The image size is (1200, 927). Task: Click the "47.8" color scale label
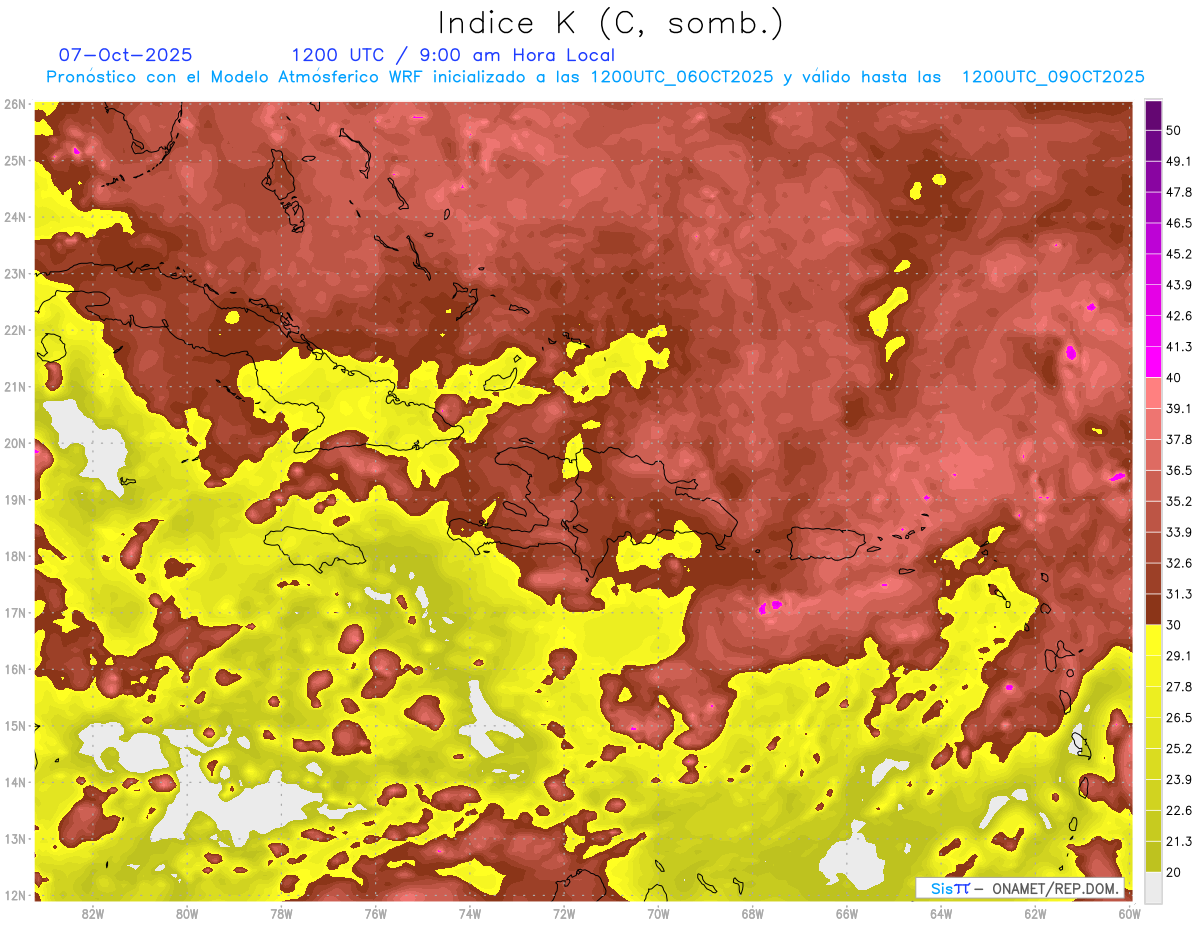click(x=1178, y=192)
